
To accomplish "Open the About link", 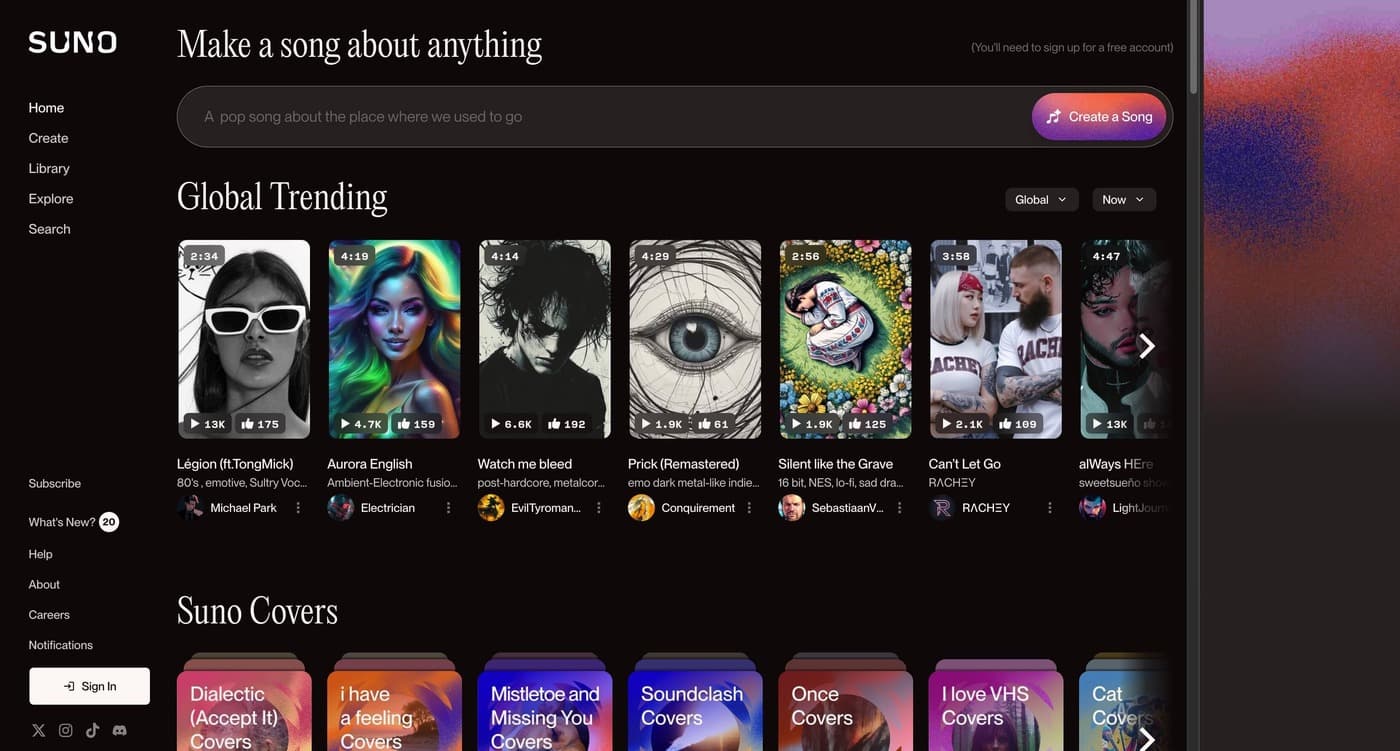I will 44,585.
